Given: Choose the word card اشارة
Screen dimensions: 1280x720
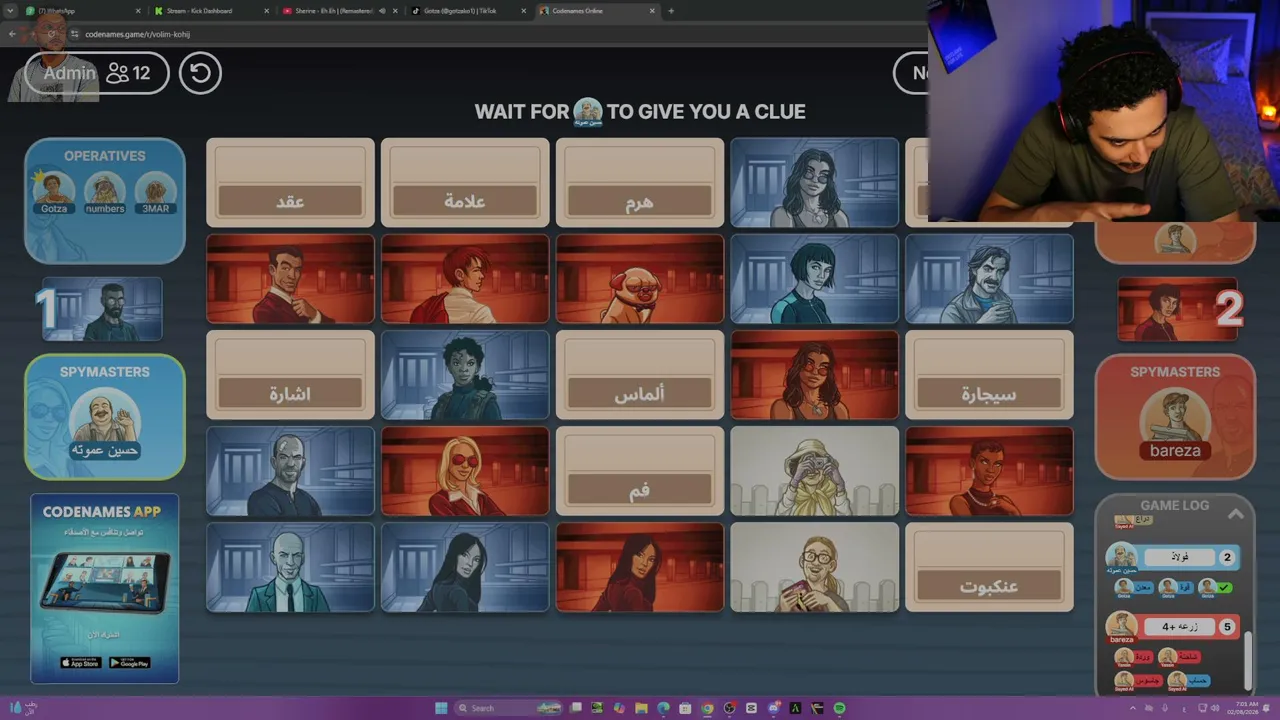Looking at the screenshot, I should point(290,375).
